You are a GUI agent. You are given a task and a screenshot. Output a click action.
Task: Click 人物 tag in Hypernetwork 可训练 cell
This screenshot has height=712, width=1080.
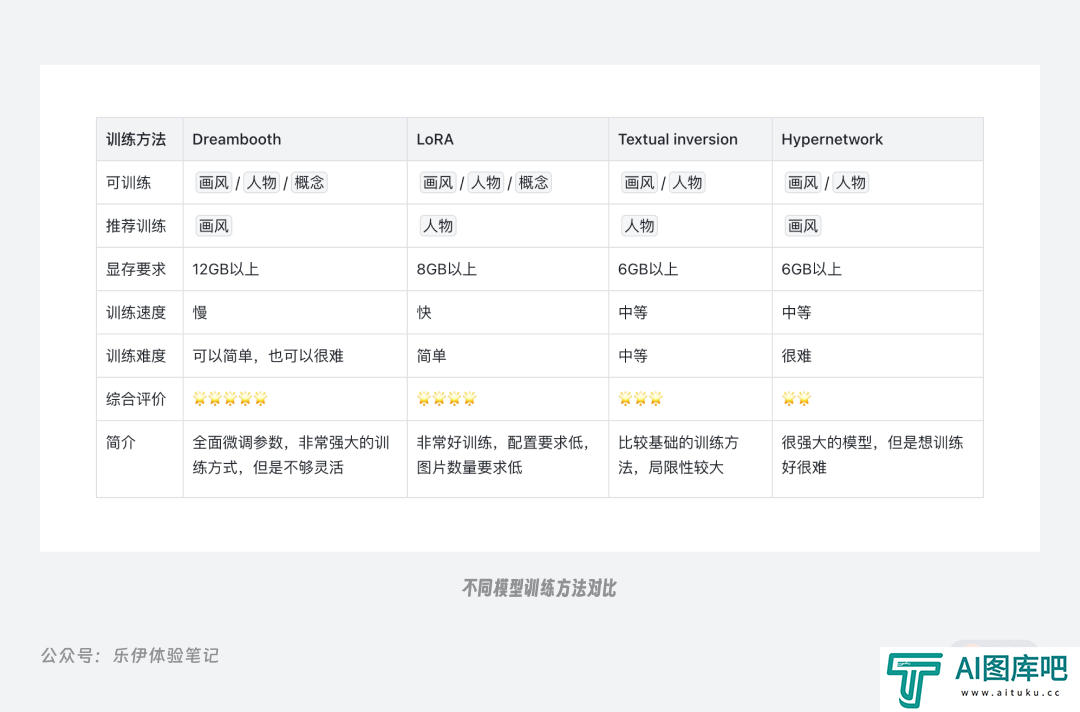point(851,182)
